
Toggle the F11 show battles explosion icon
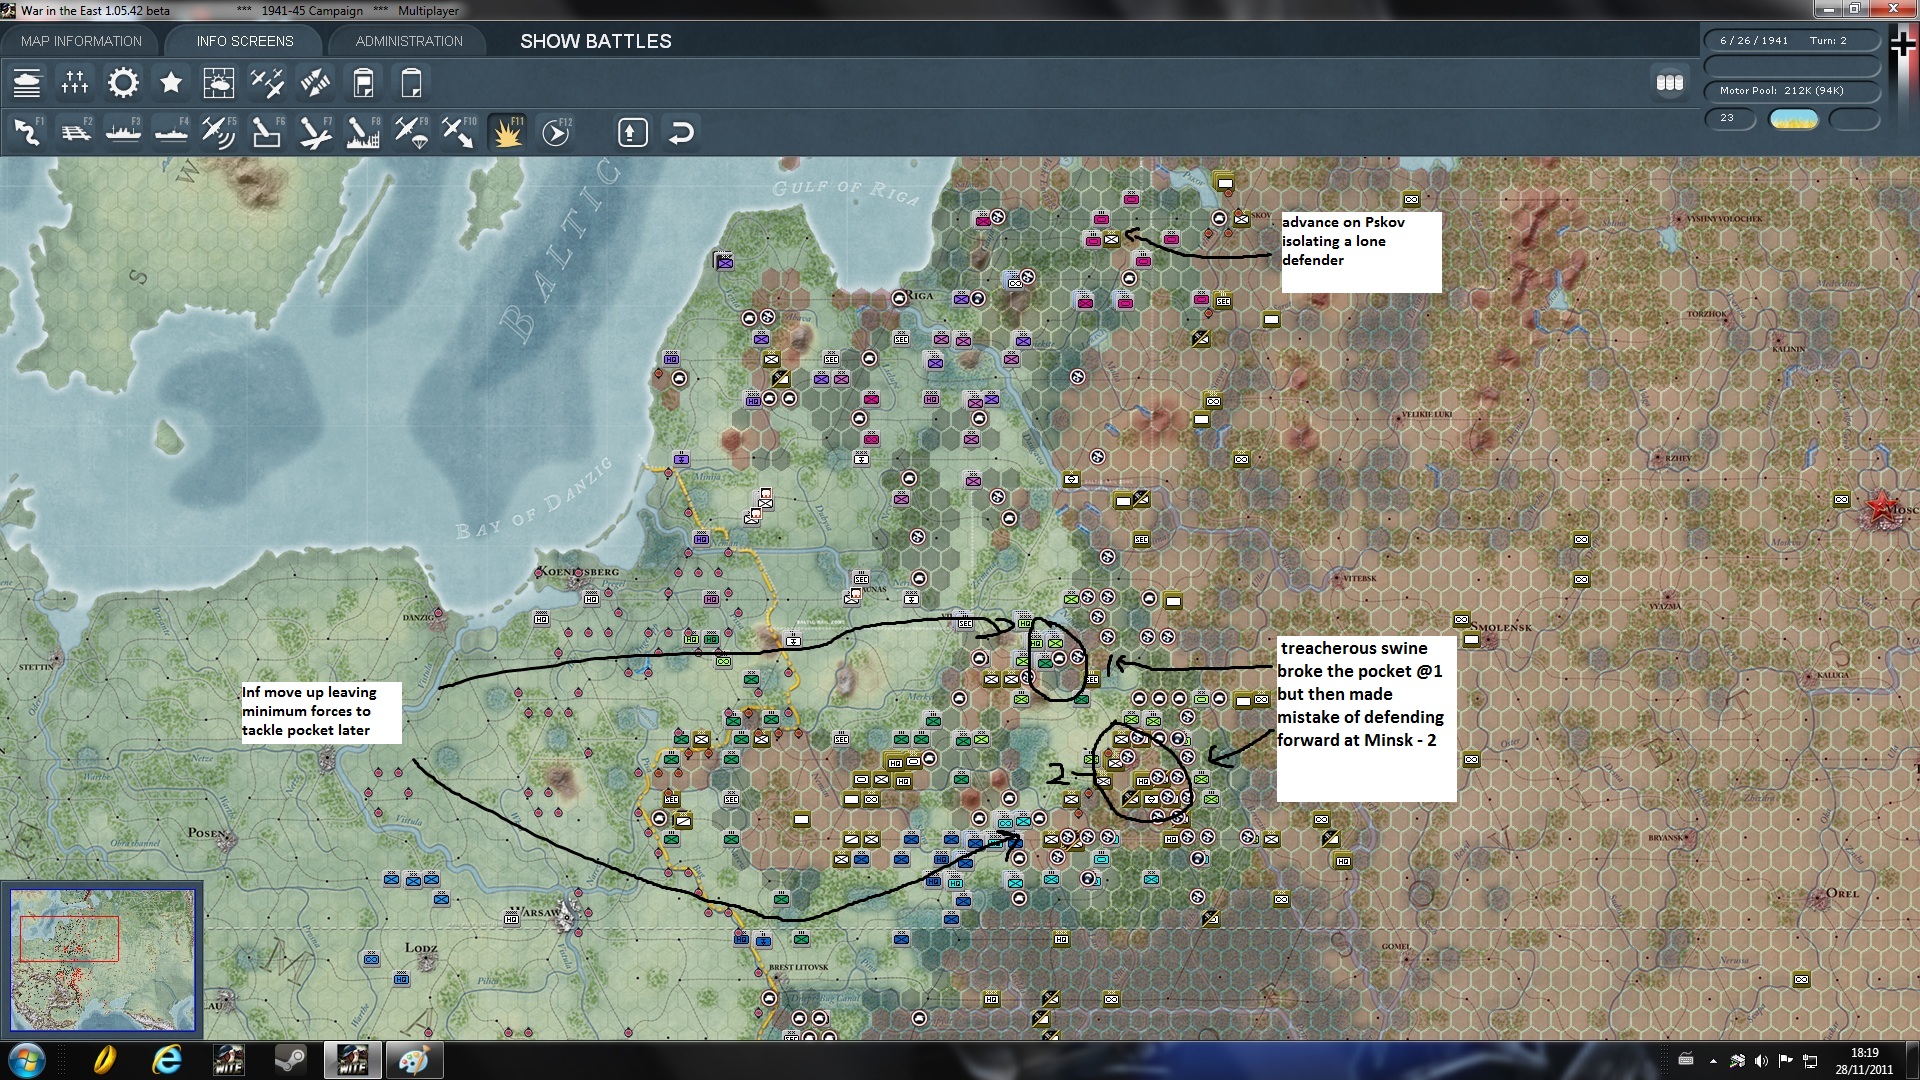pyautogui.click(x=507, y=132)
